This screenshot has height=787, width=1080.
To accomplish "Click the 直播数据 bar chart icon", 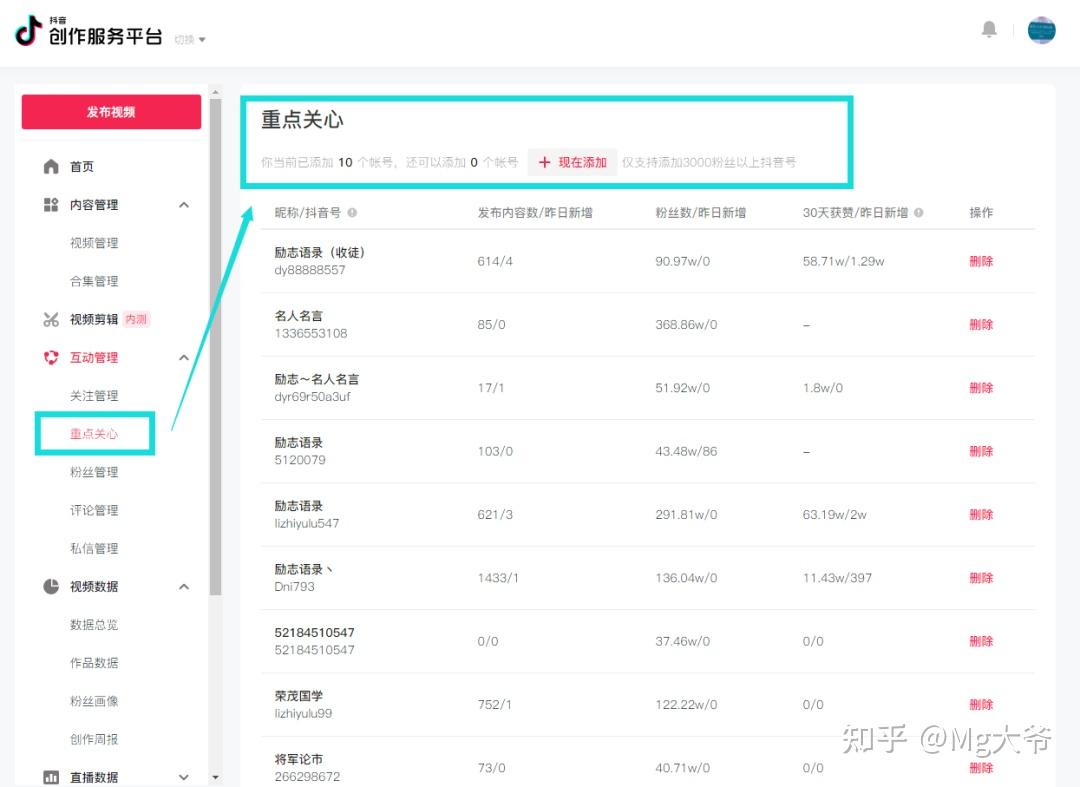I will coord(51,777).
